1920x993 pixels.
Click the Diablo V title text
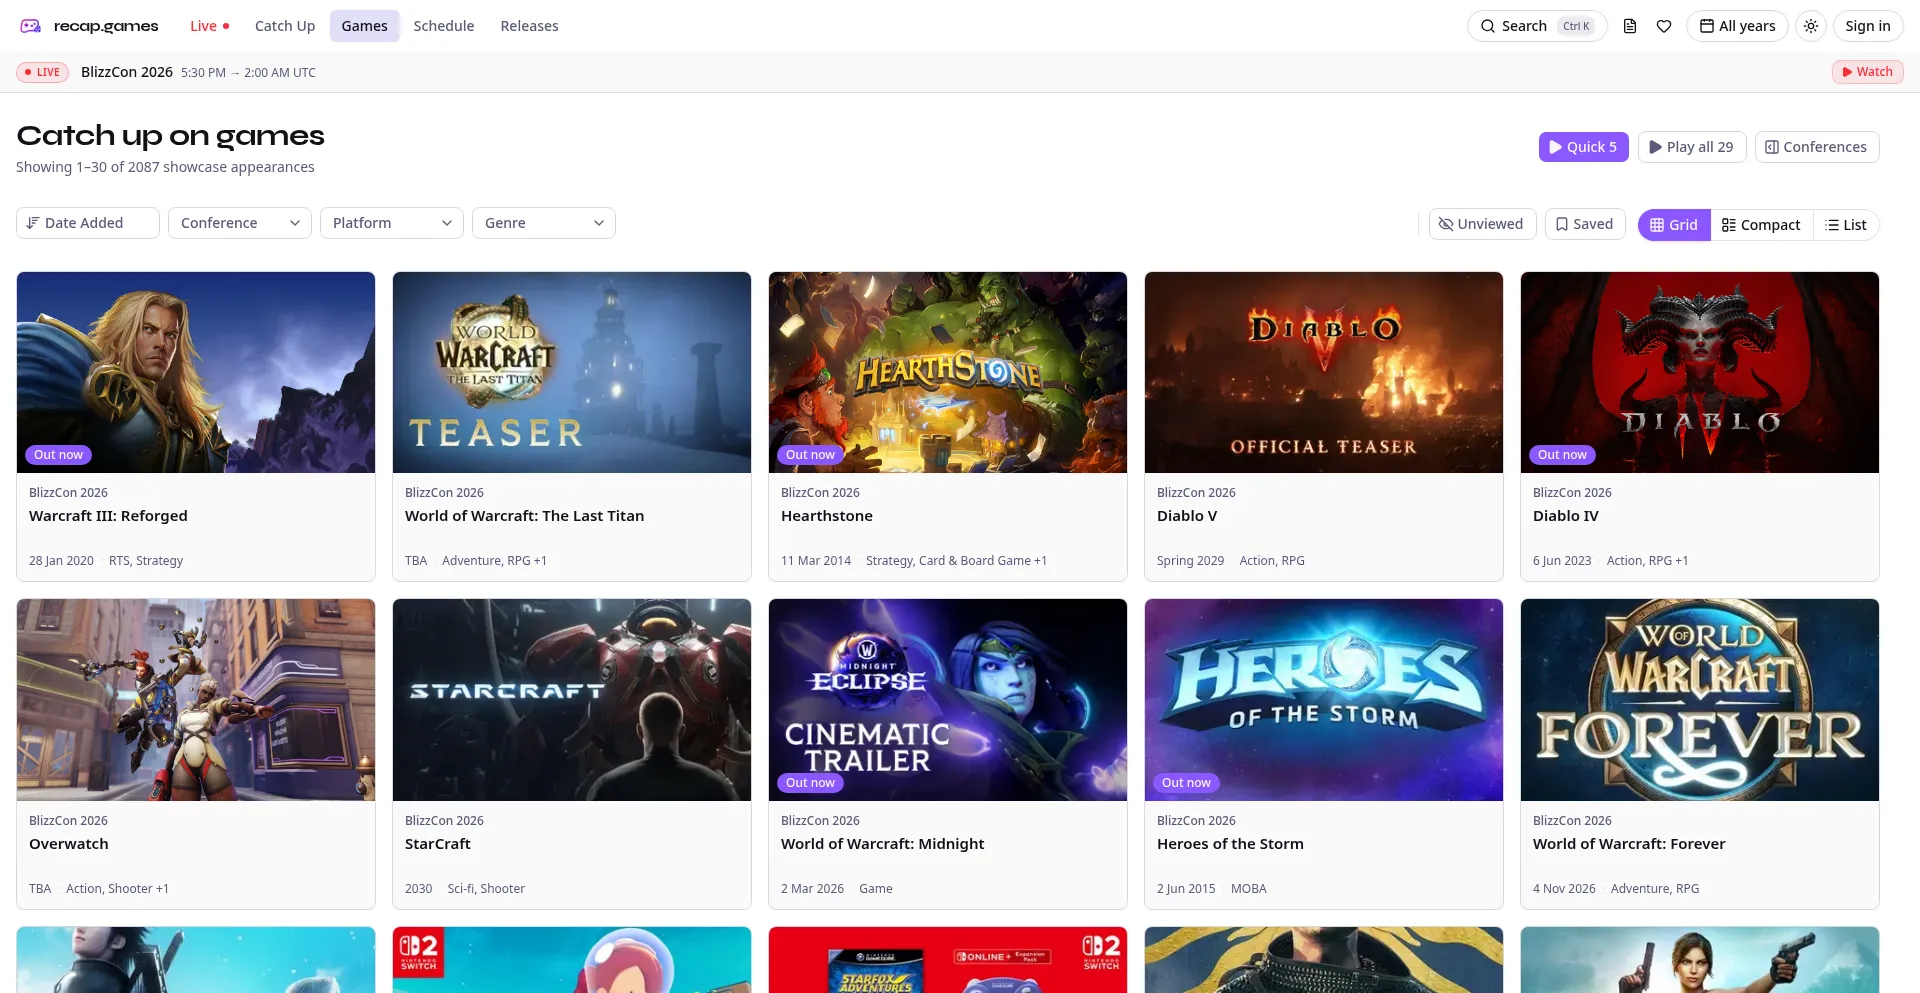[1187, 516]
